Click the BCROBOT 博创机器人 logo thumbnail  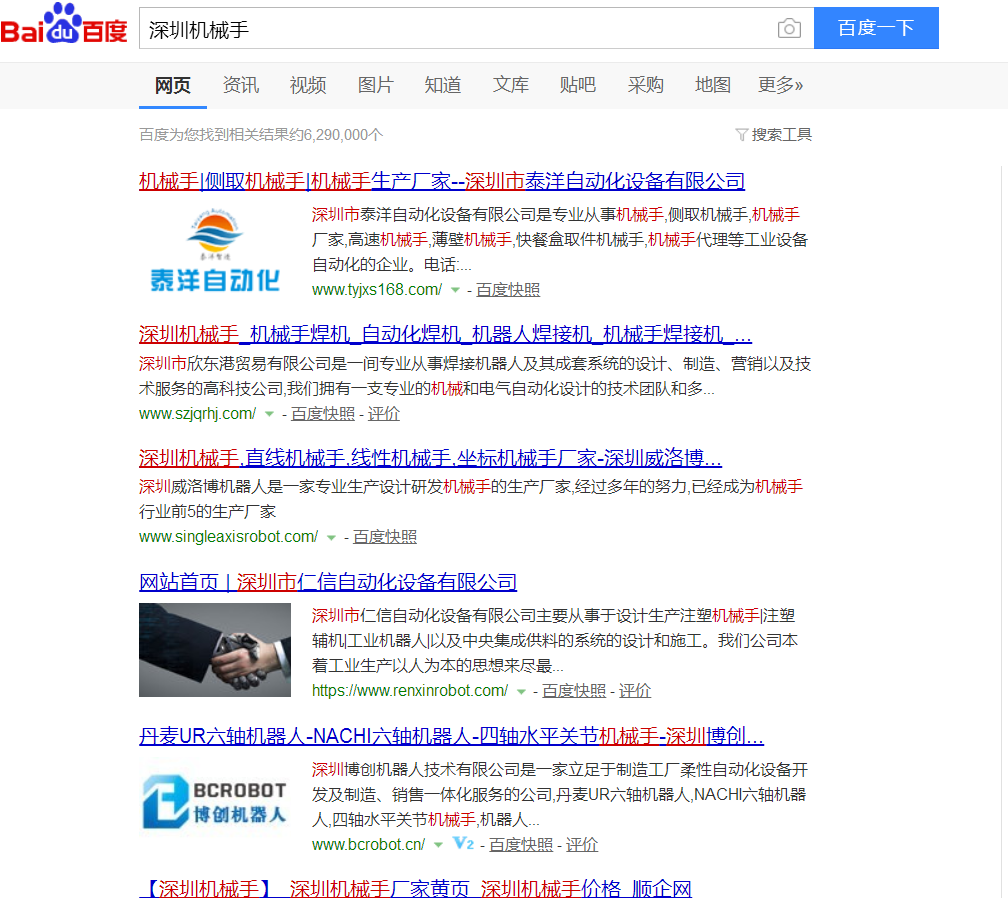pos(215,802)
